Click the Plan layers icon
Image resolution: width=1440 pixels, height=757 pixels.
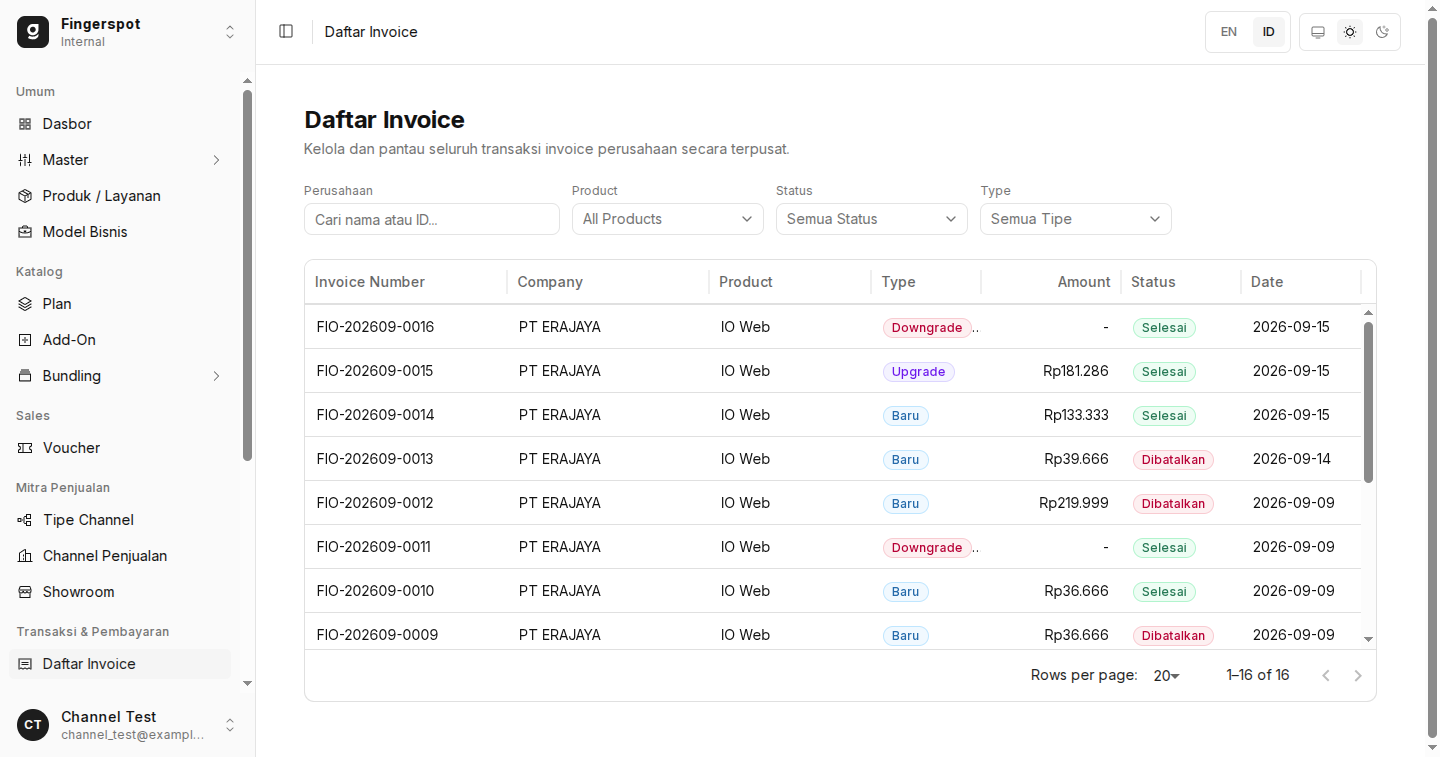pyautogui.click(x=25, y=304)
